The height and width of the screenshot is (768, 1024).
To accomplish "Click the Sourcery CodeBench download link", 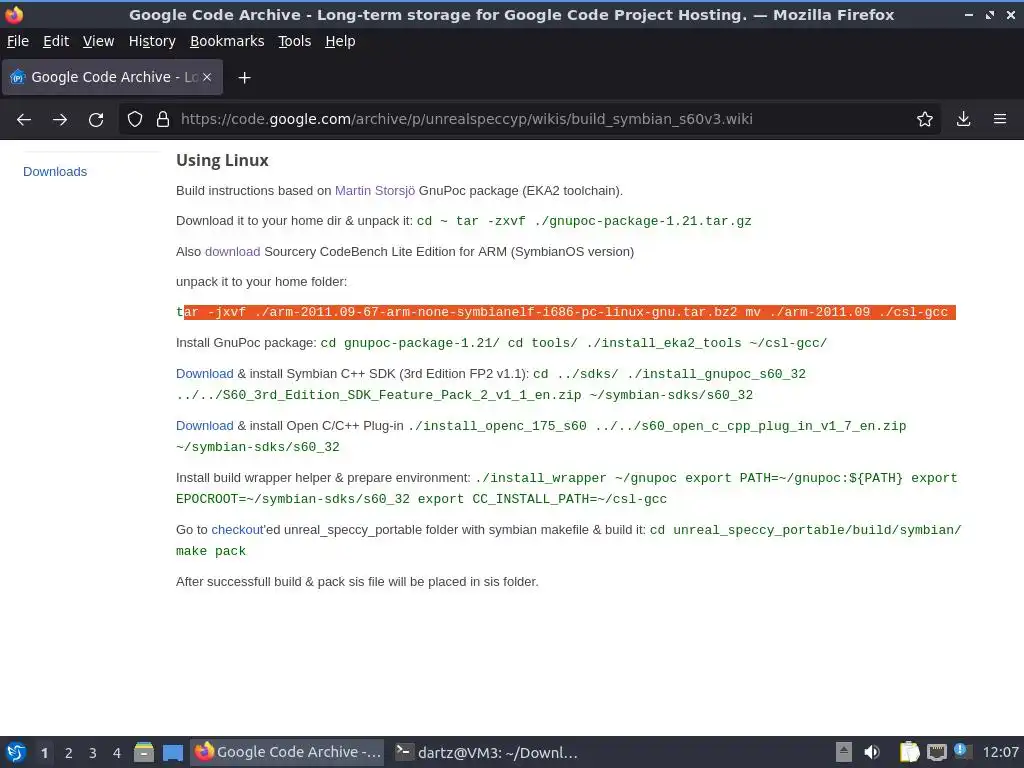I will pyautogui.click(x=232, y=251).
